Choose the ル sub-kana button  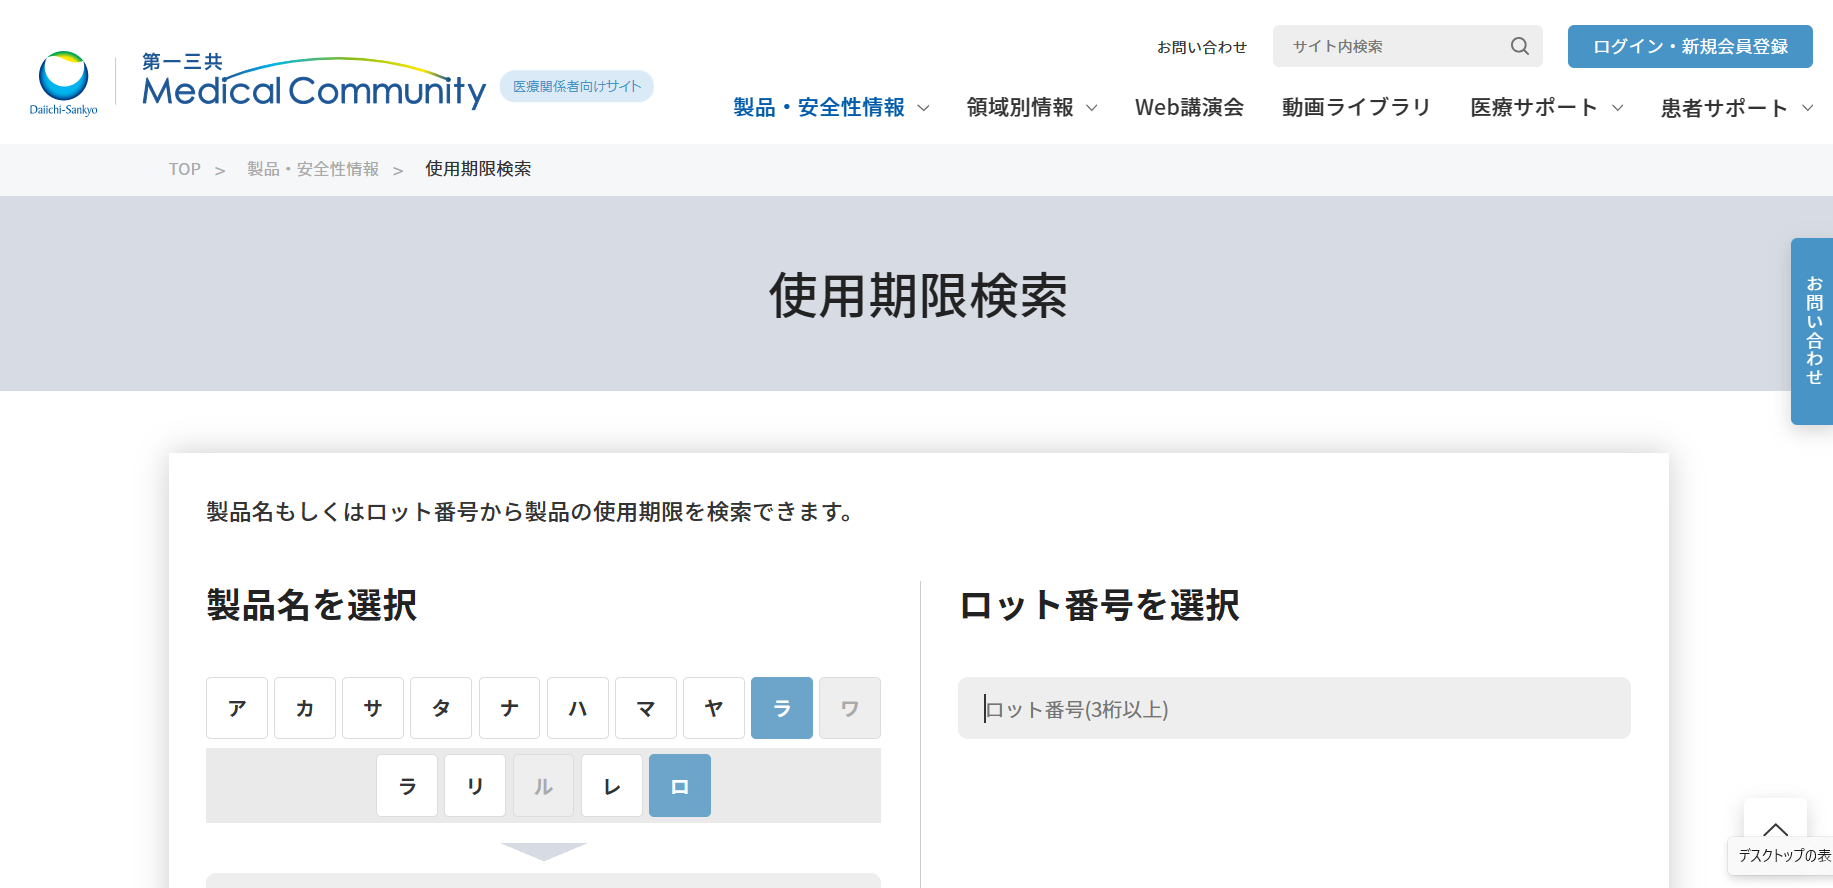pyautogui.click(x=544, y=786)
